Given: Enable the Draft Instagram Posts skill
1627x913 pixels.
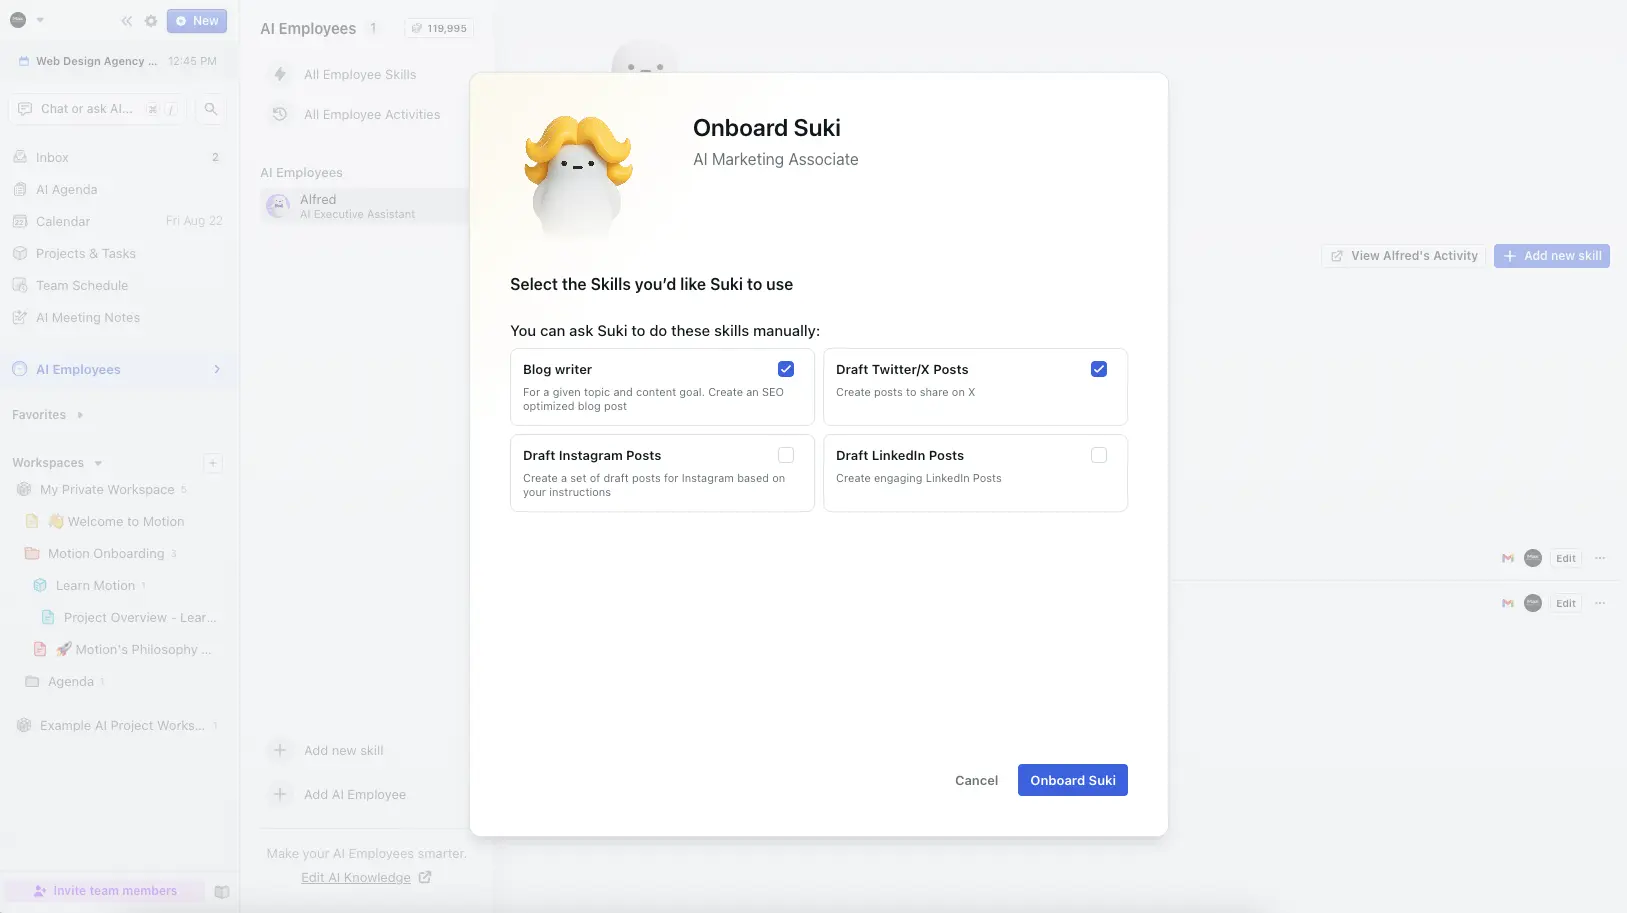Looking at the screenshot, I should [x=786, y=454].
